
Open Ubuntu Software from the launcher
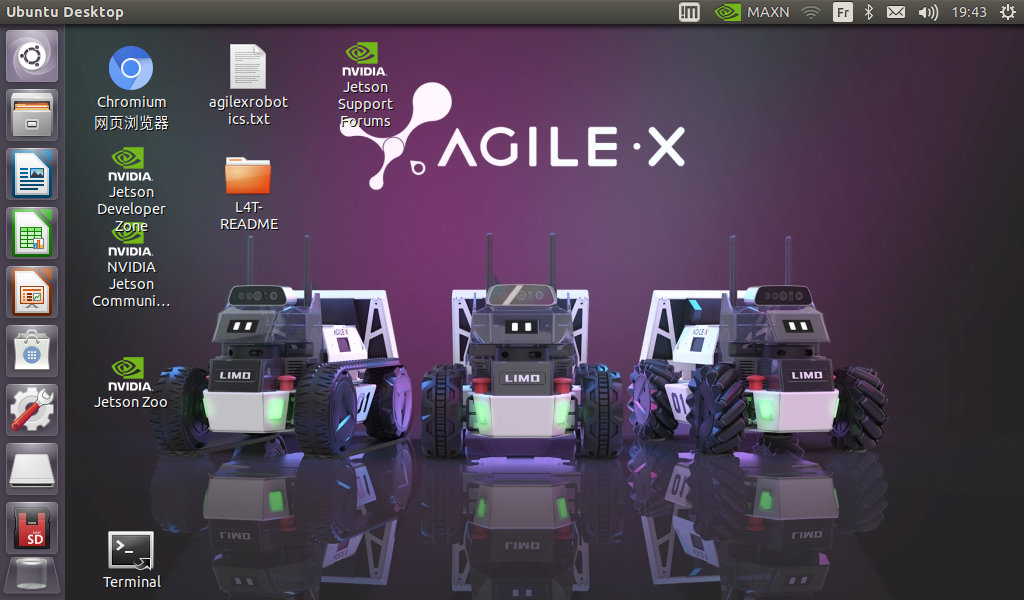pos(32,351)
